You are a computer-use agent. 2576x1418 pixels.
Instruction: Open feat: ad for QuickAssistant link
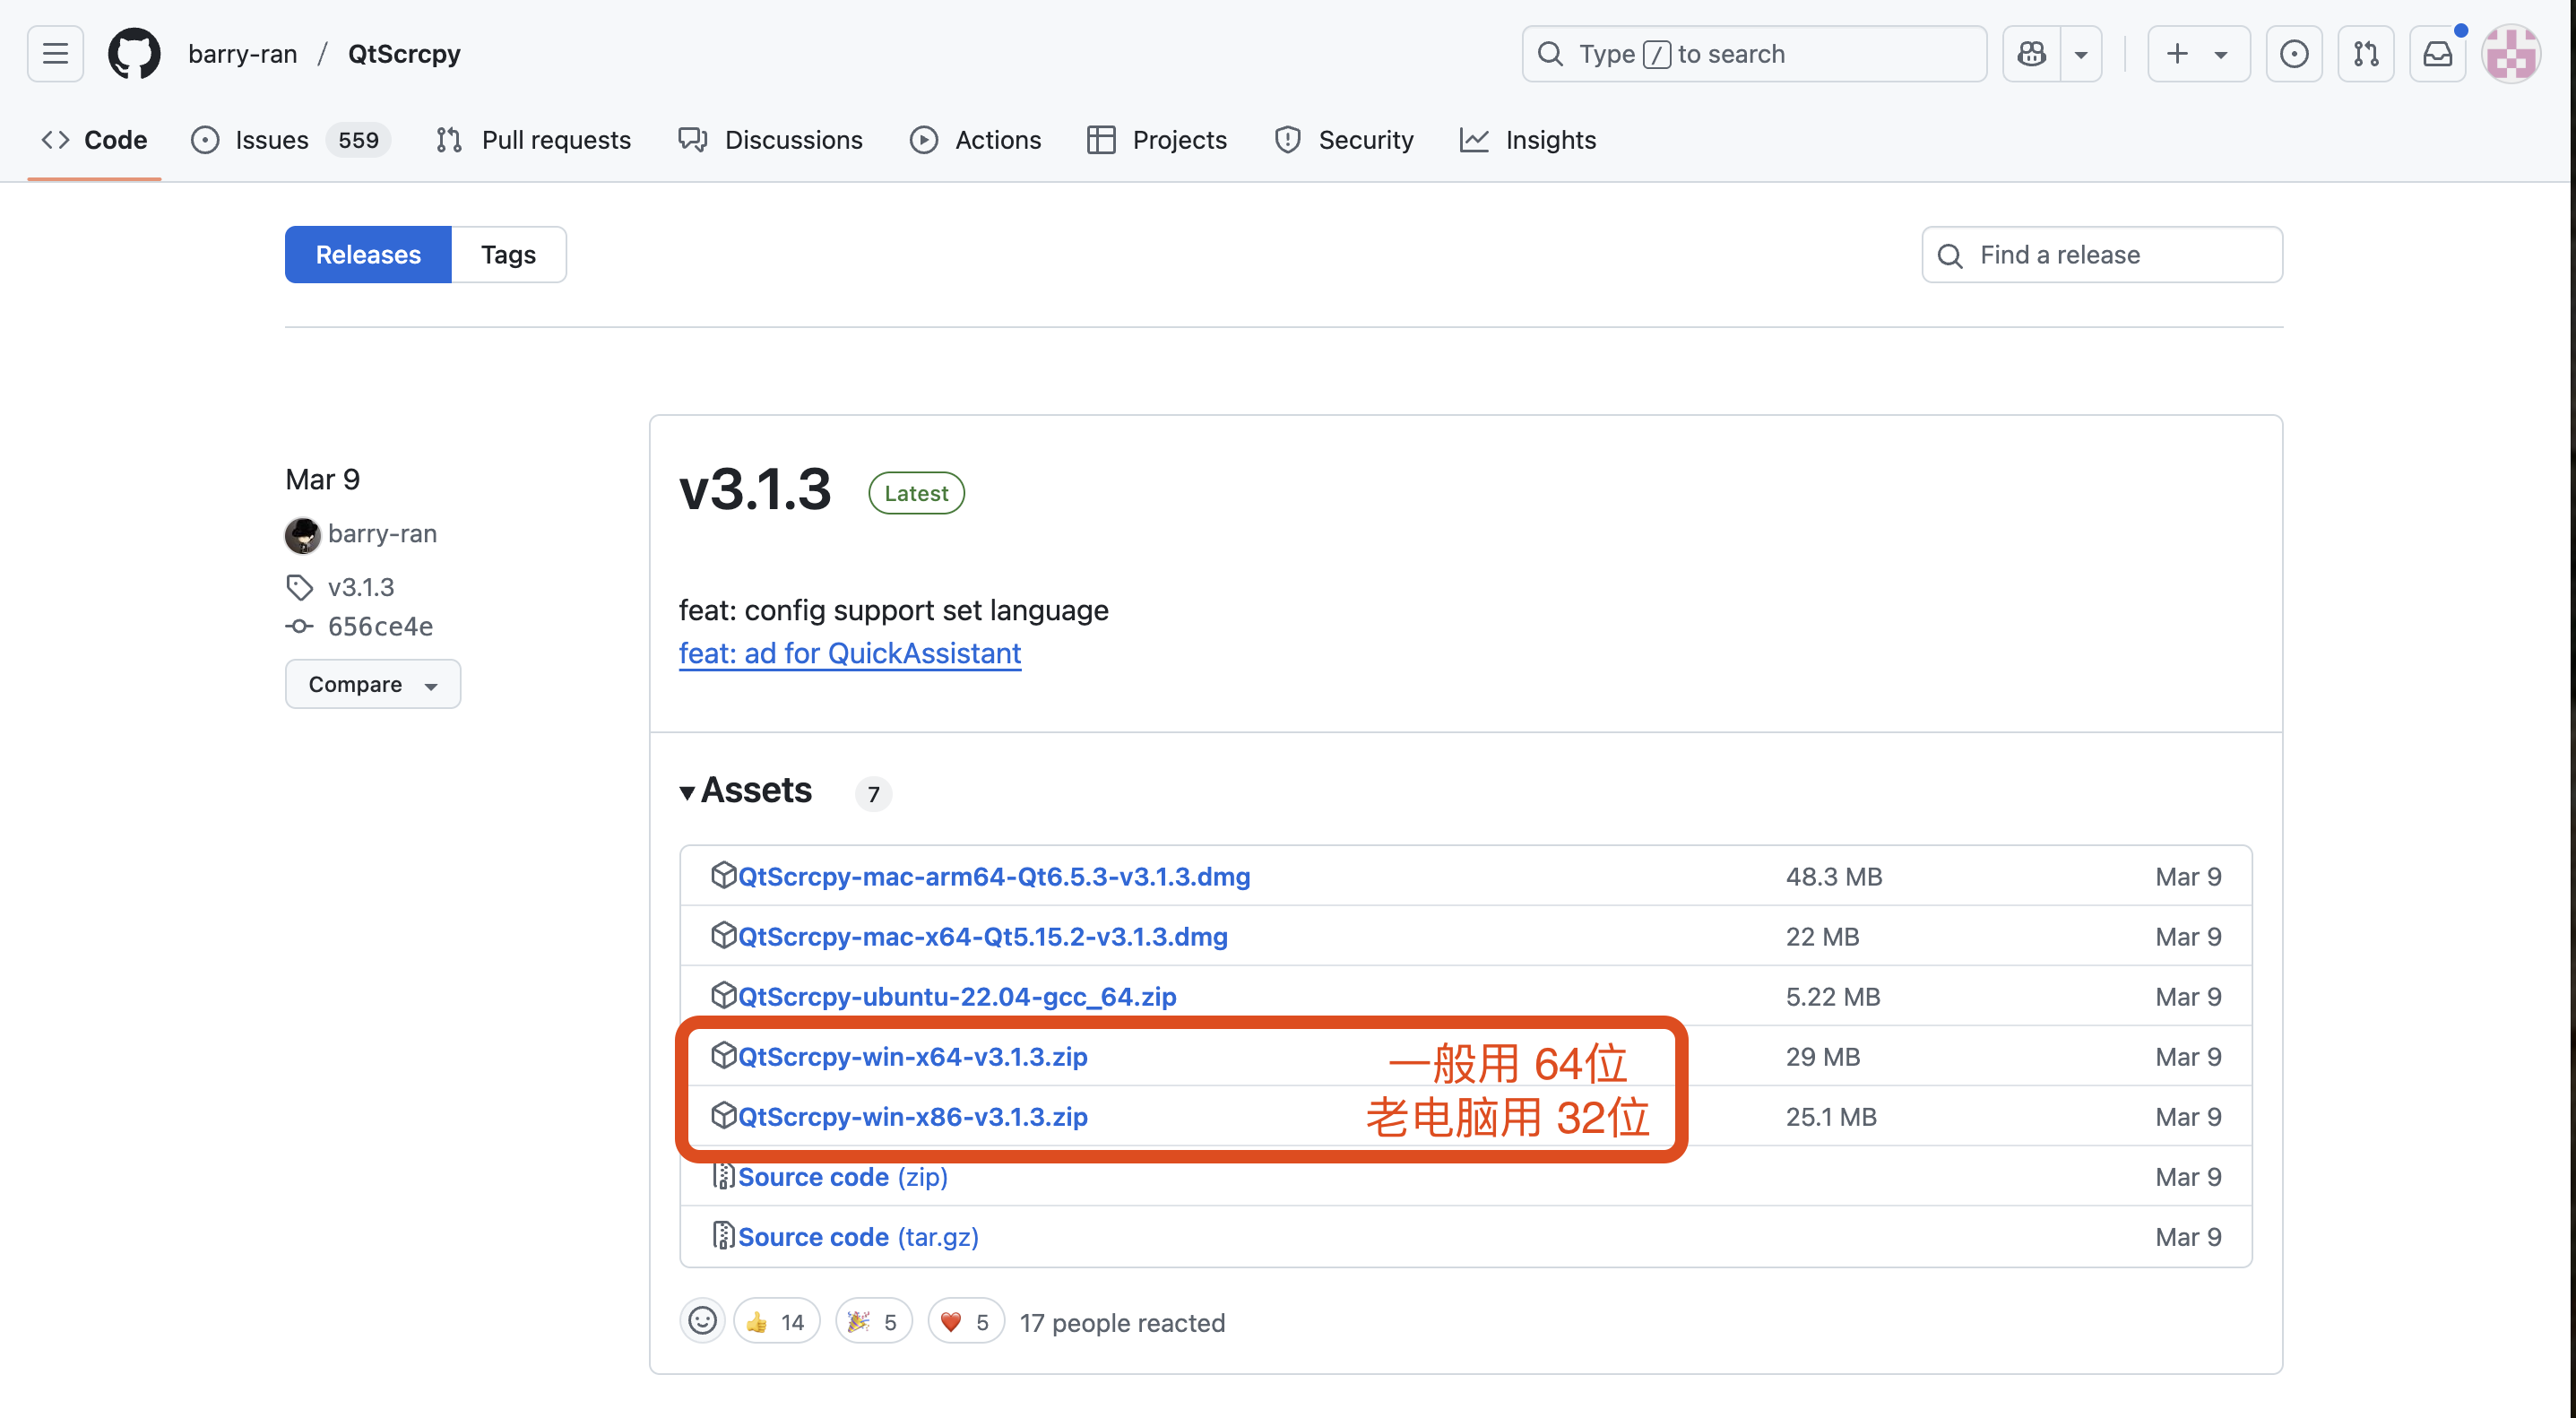coord(850,653)
